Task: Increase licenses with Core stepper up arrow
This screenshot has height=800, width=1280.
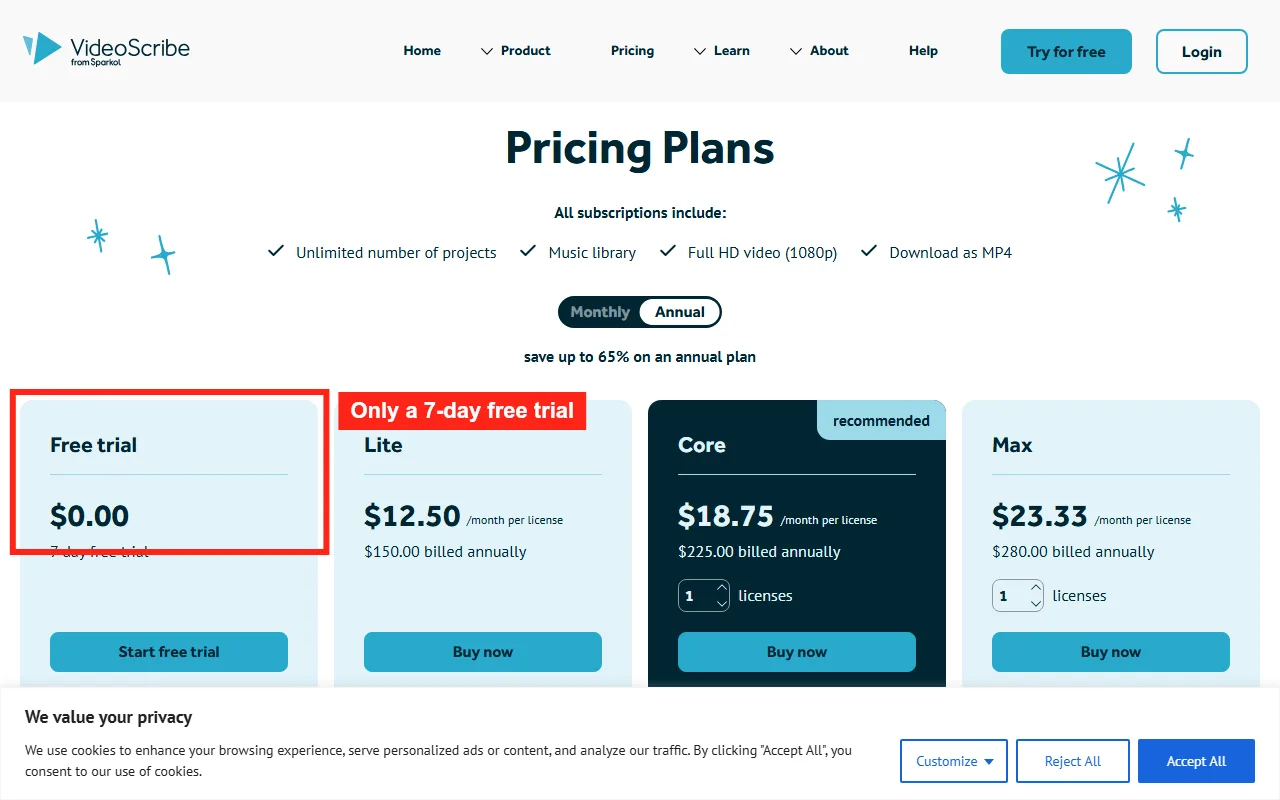Action: 722,588
